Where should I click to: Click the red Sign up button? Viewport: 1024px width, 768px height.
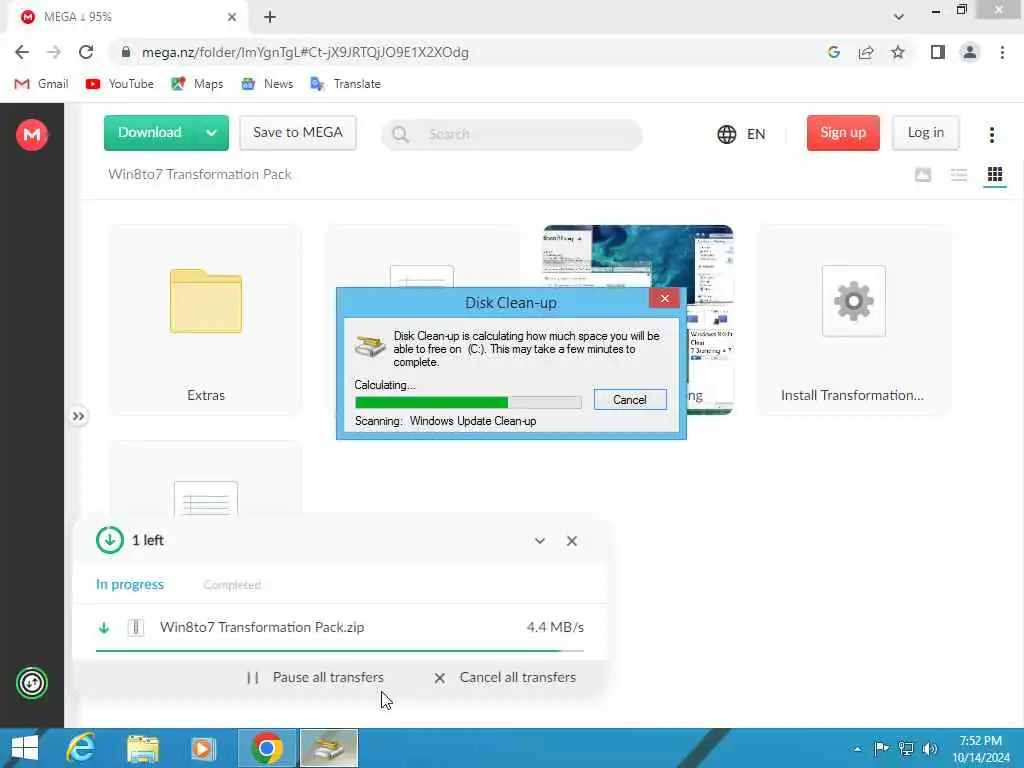(843, 133)
